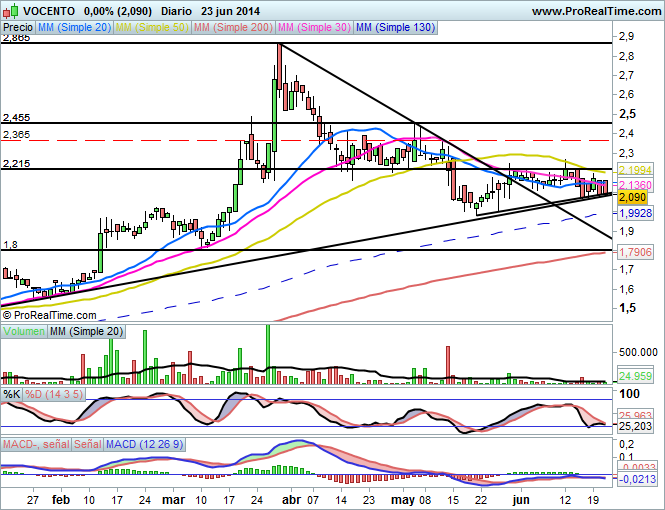Click the %K stochastic label
The image size is (665, 510).
coord(12,394)
